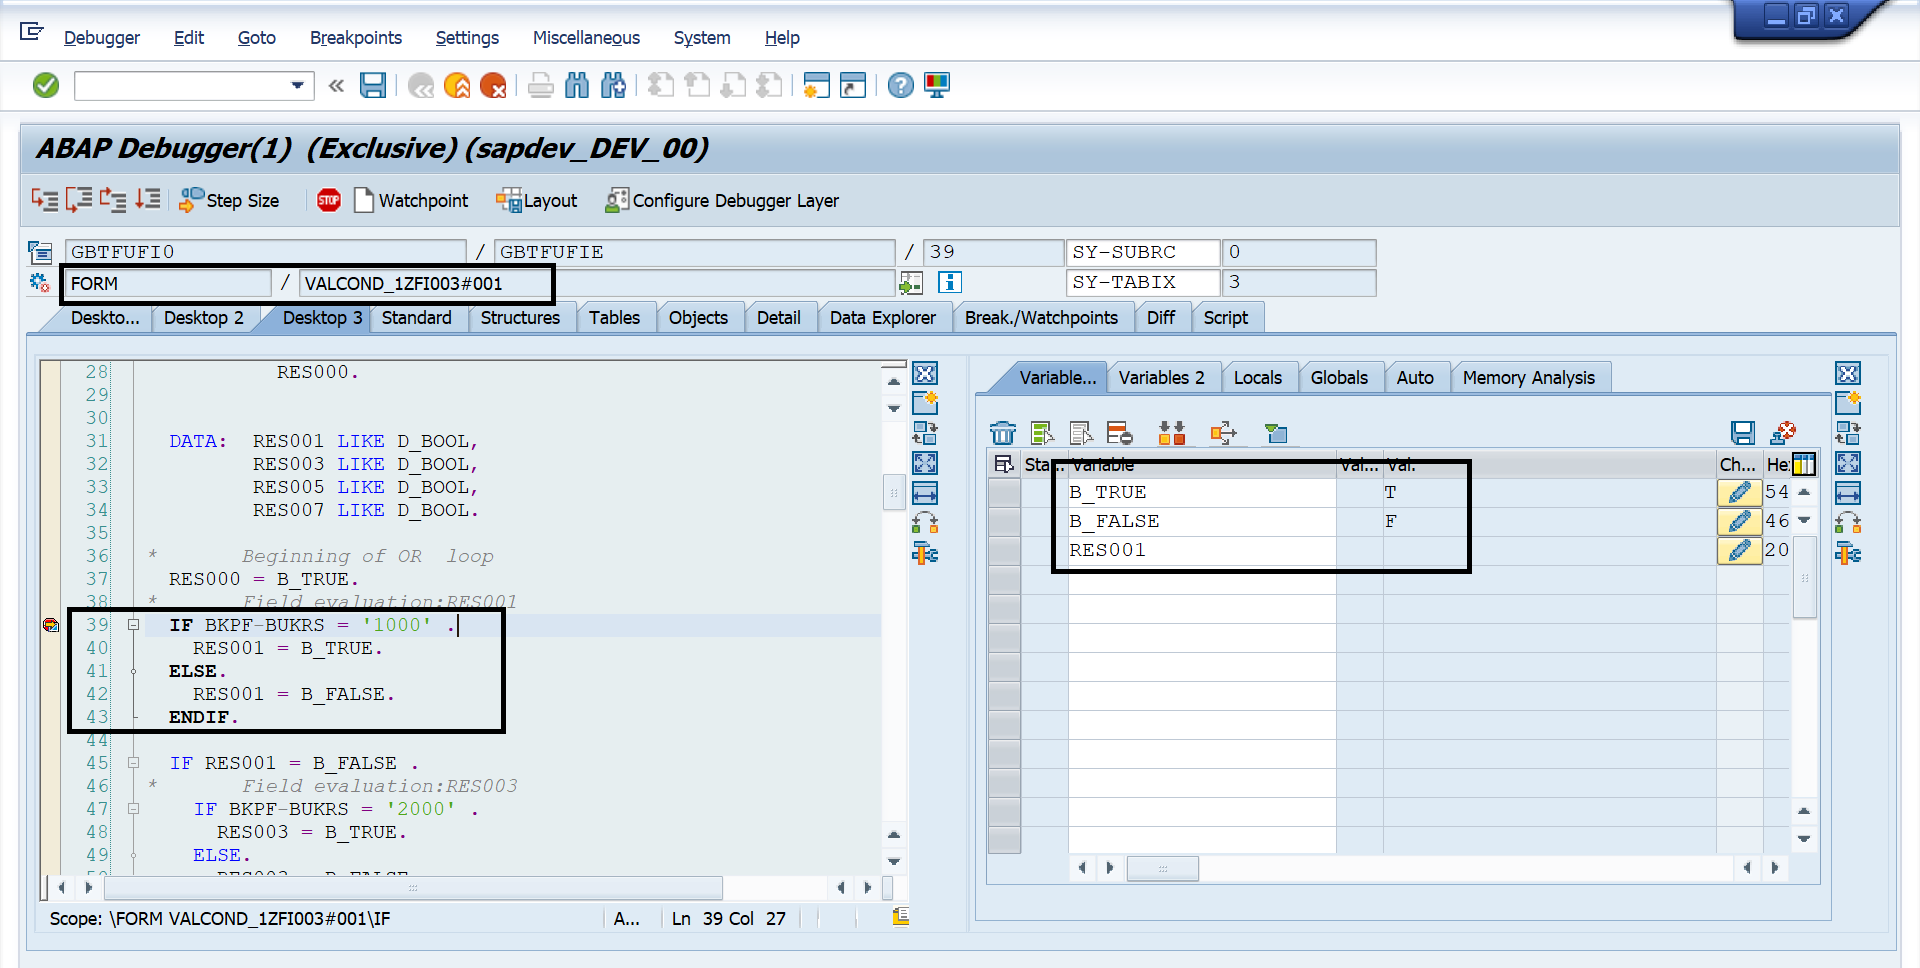This screenshot has height=968, width=1920.
Task: Click the binoculars Find icon
Action: pos(577,85)
